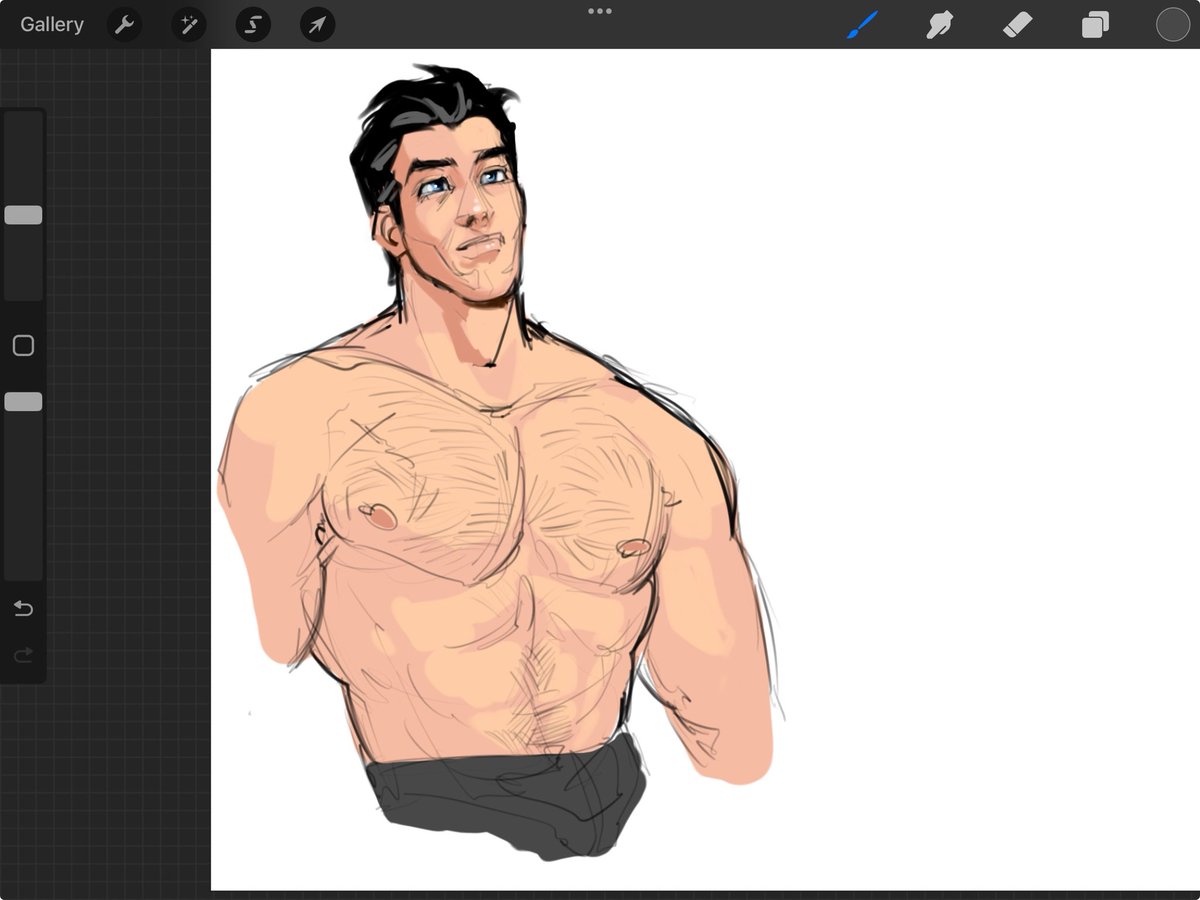Tap the three-dot menu at the top
The height and width of the screenshot is (900, 1200).
point(600,12)
